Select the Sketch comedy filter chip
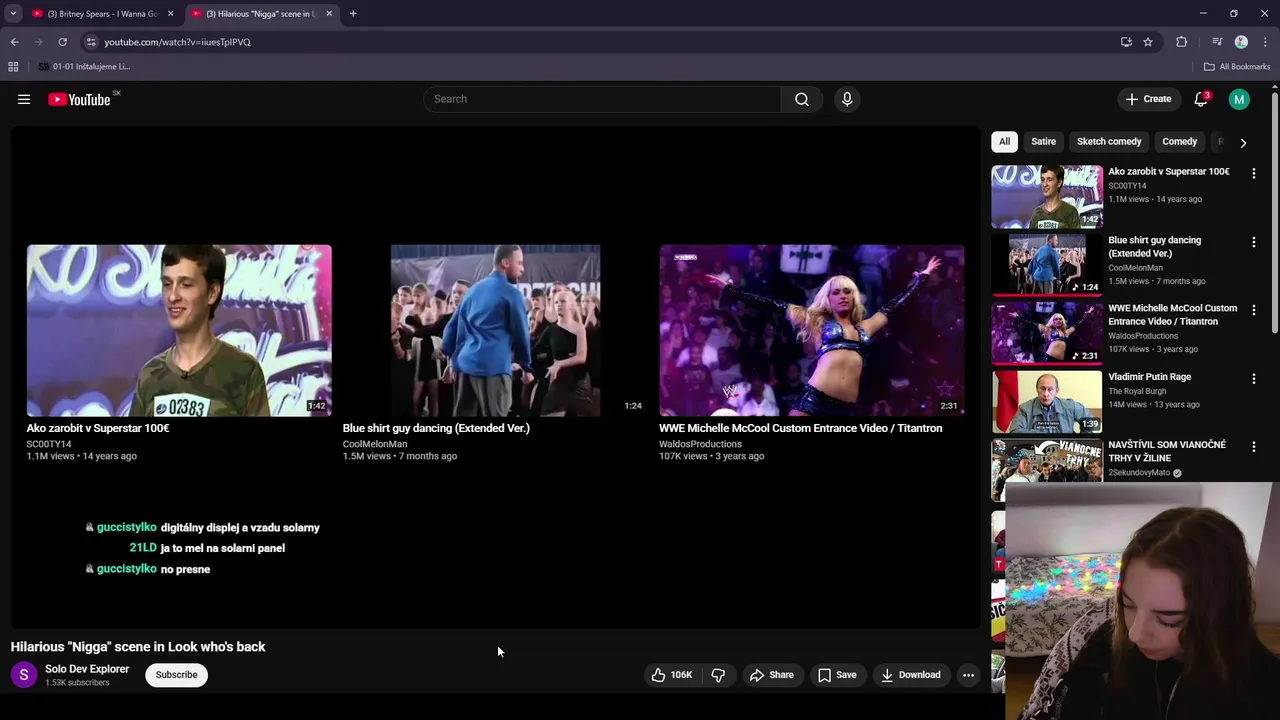Viewport: 1280px width, 720px height. click(1109, 142)
